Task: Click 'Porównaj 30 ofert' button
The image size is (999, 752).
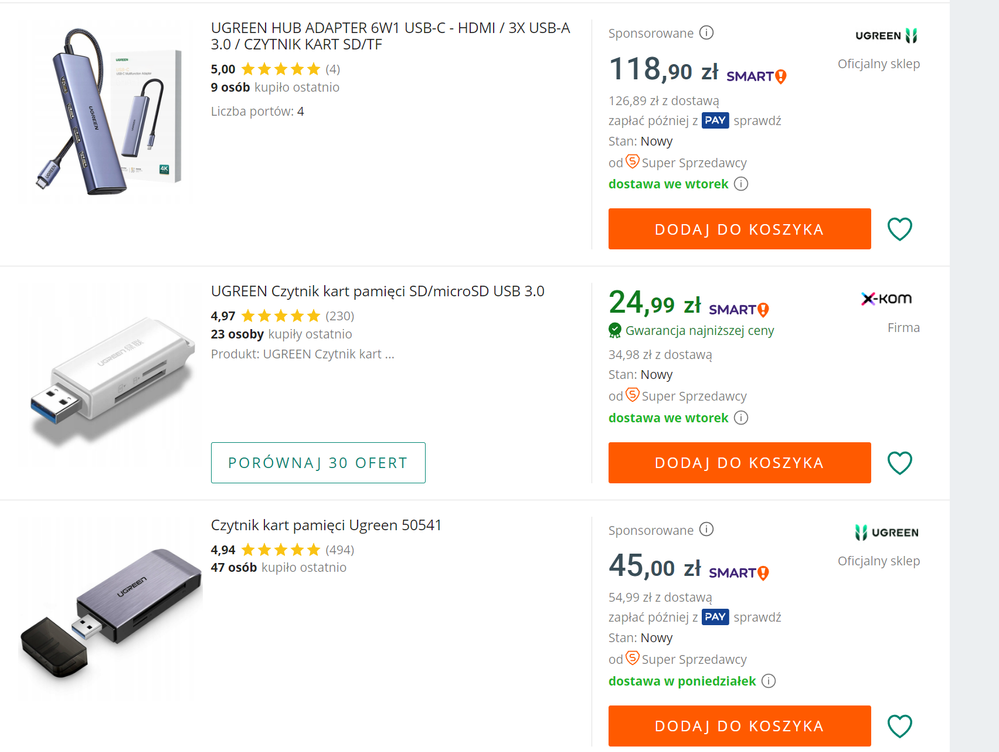Action: pyautogui.click(x=318, y=463)
